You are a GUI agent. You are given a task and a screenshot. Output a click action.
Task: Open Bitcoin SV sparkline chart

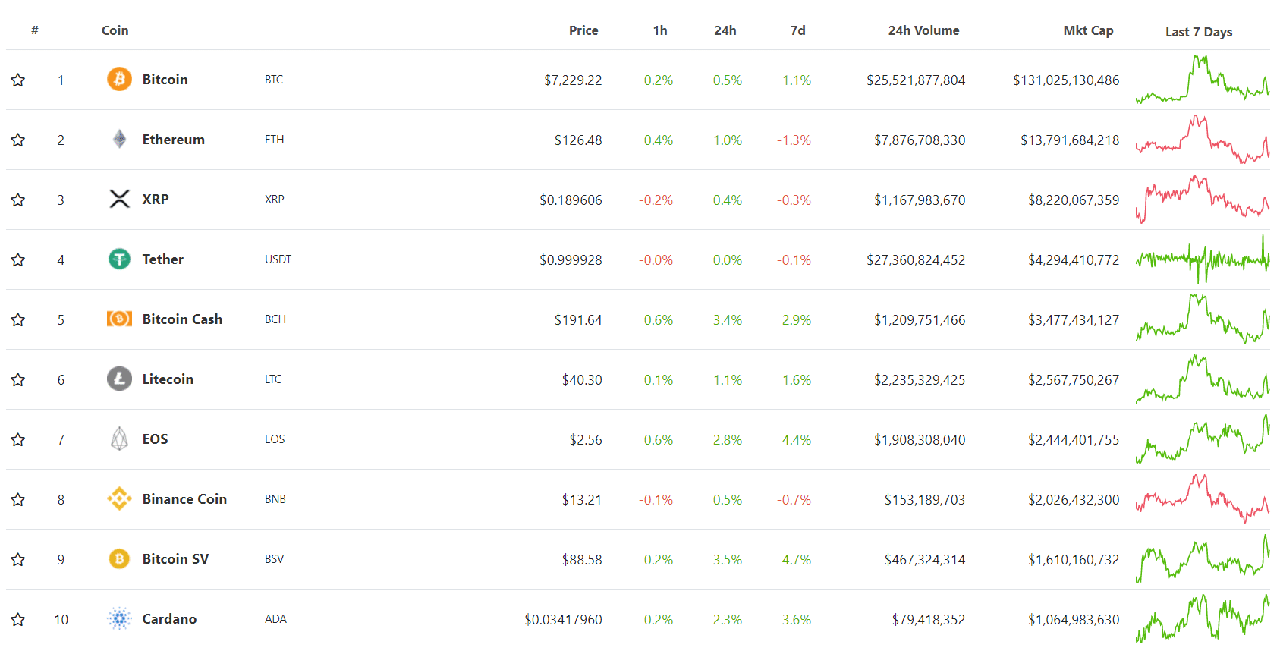1202,560
